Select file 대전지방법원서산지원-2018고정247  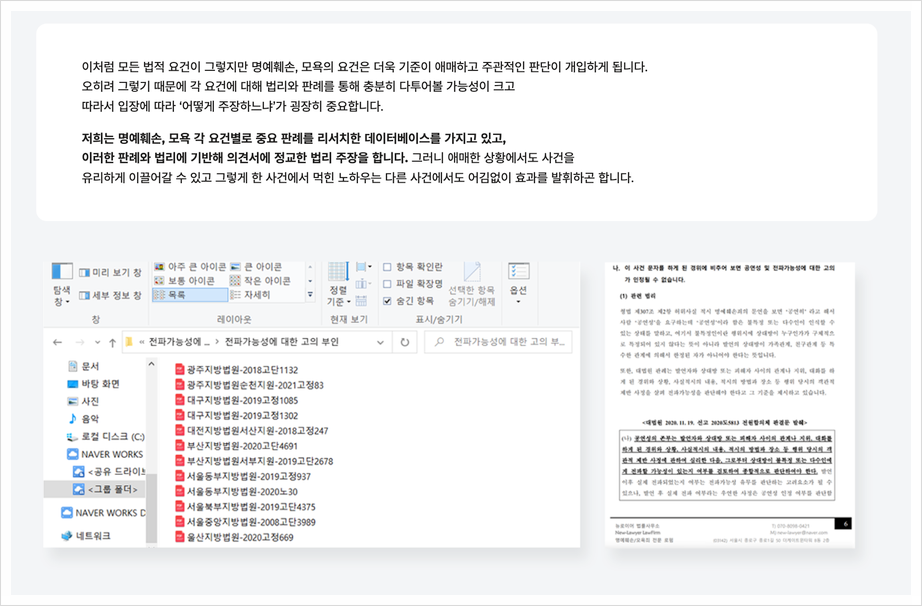pyautogui.click(x=252, y=431)
